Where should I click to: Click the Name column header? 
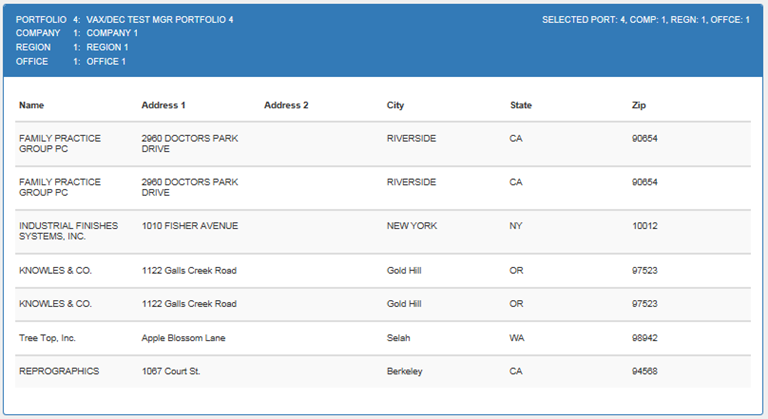click(x=31, y=105)
